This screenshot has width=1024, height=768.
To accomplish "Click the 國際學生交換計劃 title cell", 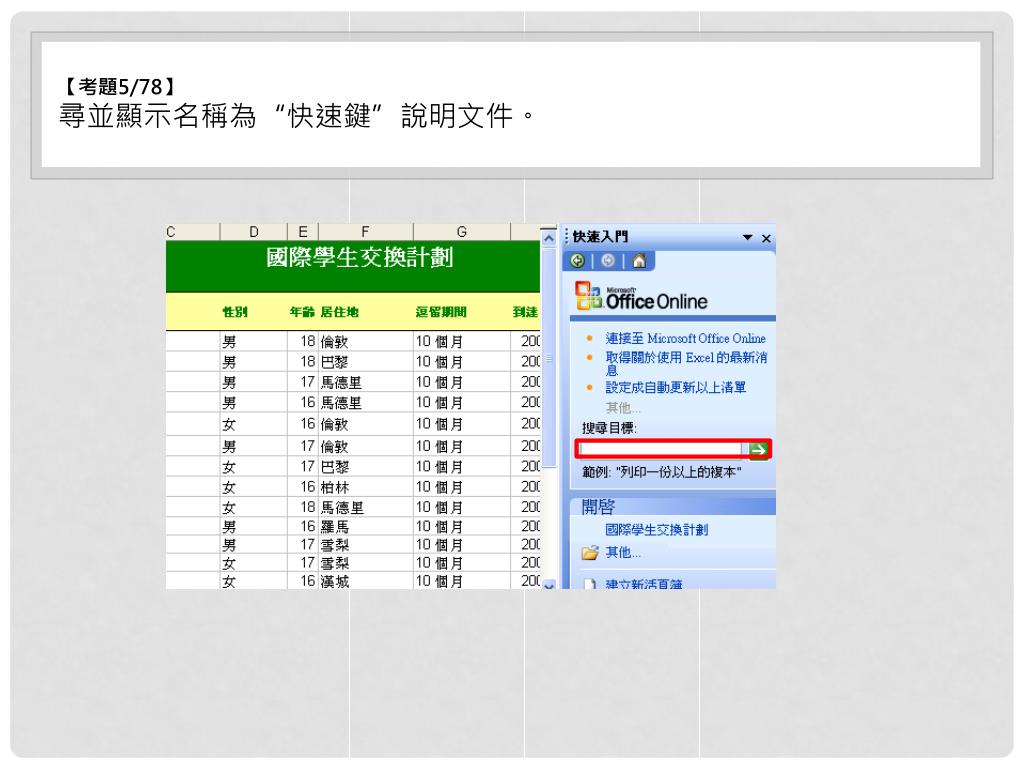I will (x=353, y=266).
